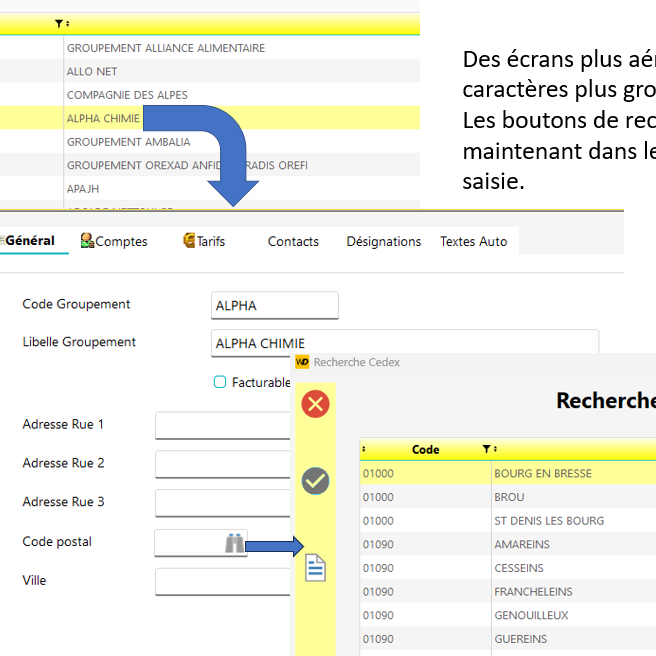Click the Code Groupement field containing ALPHA
Image resolution: width=656 pixels, height=656 pixels.
click(x=275, y=305)
